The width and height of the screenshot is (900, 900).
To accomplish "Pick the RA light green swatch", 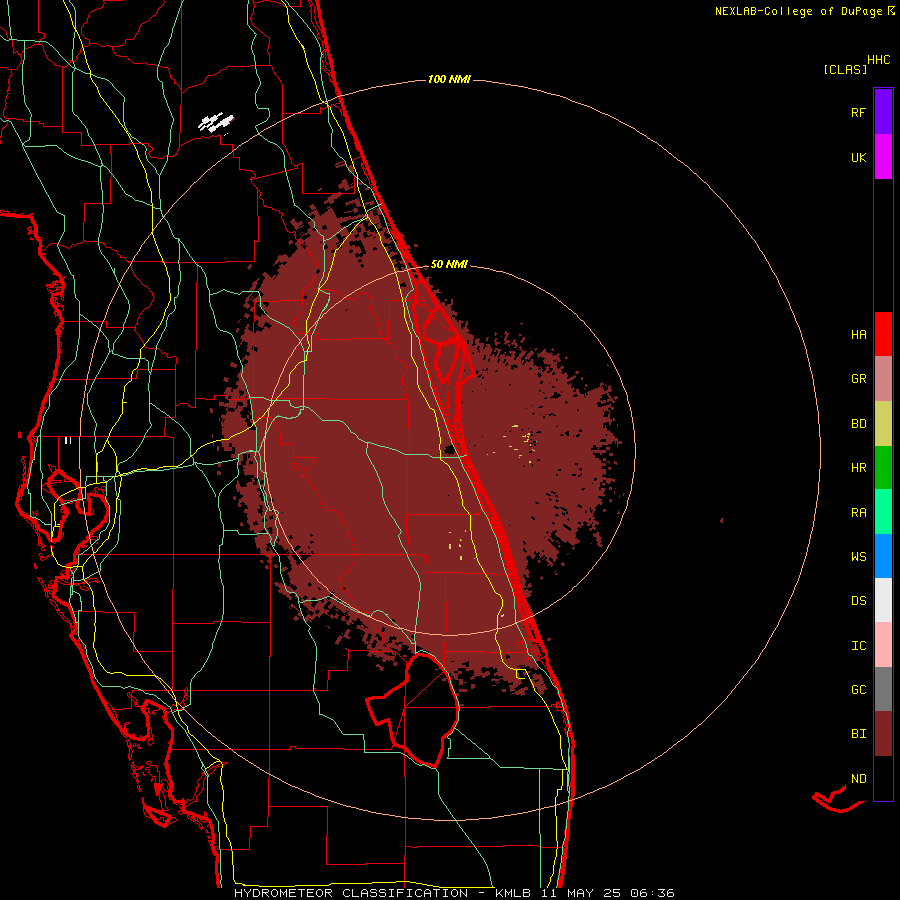I will [x=883, y=512].
